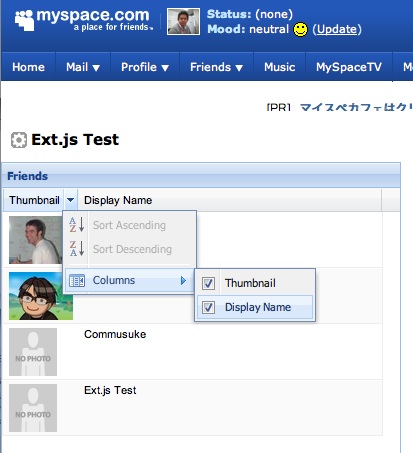Choose Sort Ascending from the menu
413x453 pixels.
tap(129, 225)
